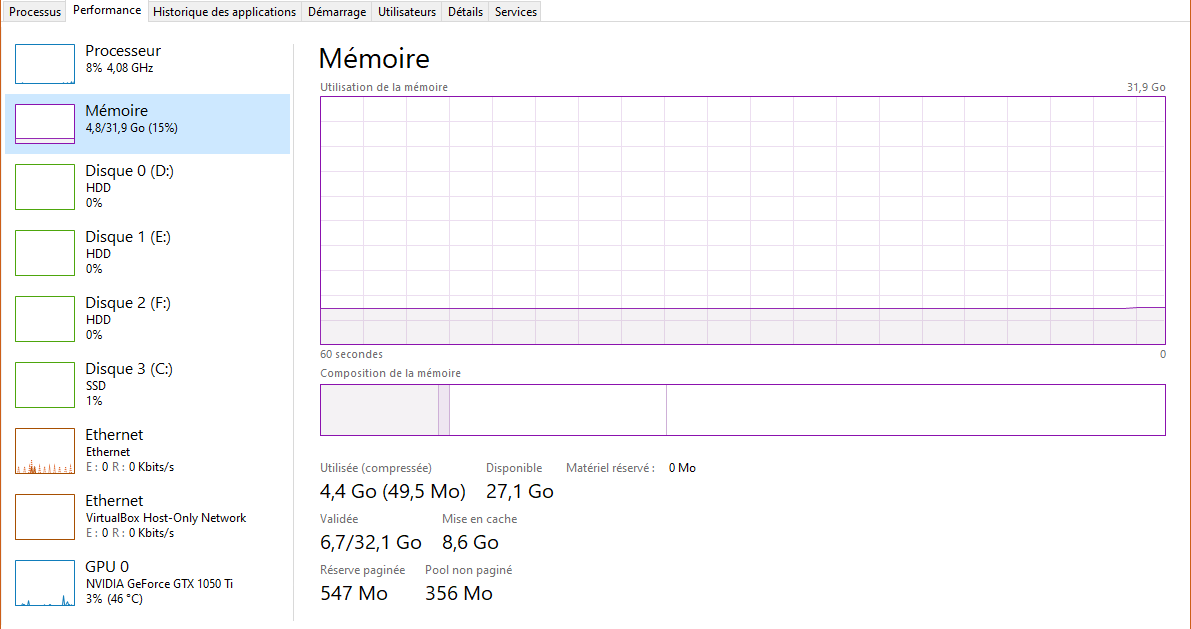Click the Composition de la mémoire bar
Image resolution: width=1191 pixels, height=629 pixels.
[x=743, y=410]
